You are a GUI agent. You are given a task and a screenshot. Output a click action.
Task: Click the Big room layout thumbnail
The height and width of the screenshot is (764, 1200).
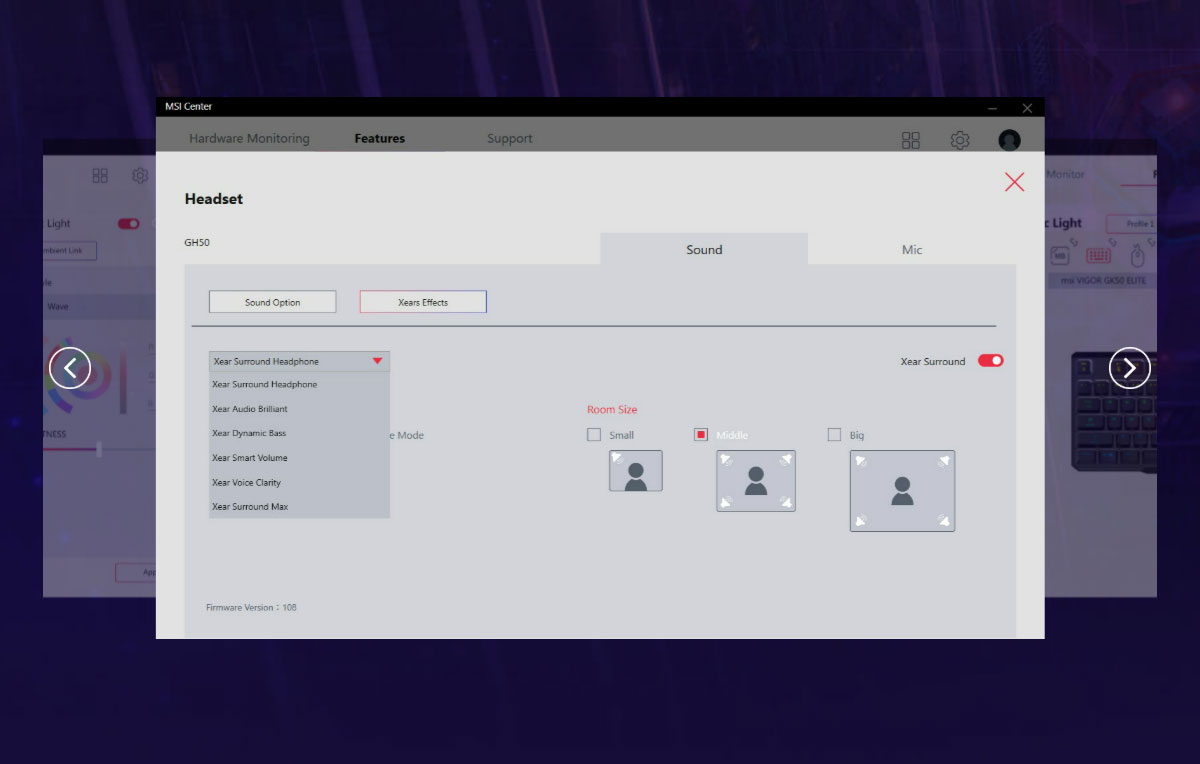click(x=902, y=491)
